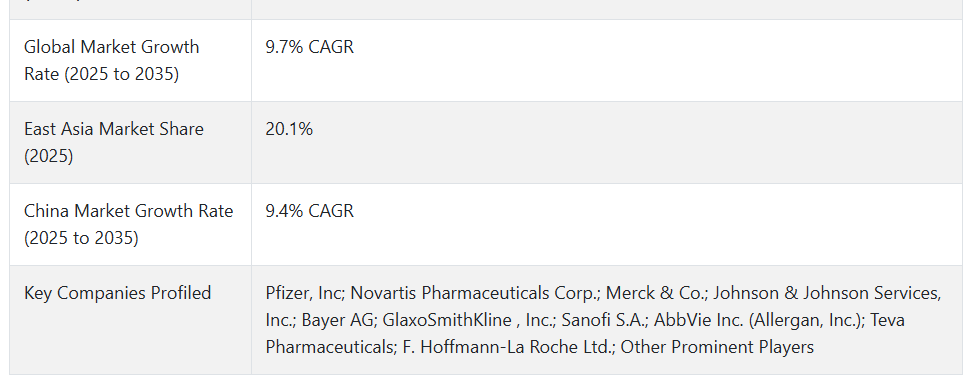Click Novartis Pharmaceuticals Corp. in the list
969x382 pixels.
tap(475, 293)
